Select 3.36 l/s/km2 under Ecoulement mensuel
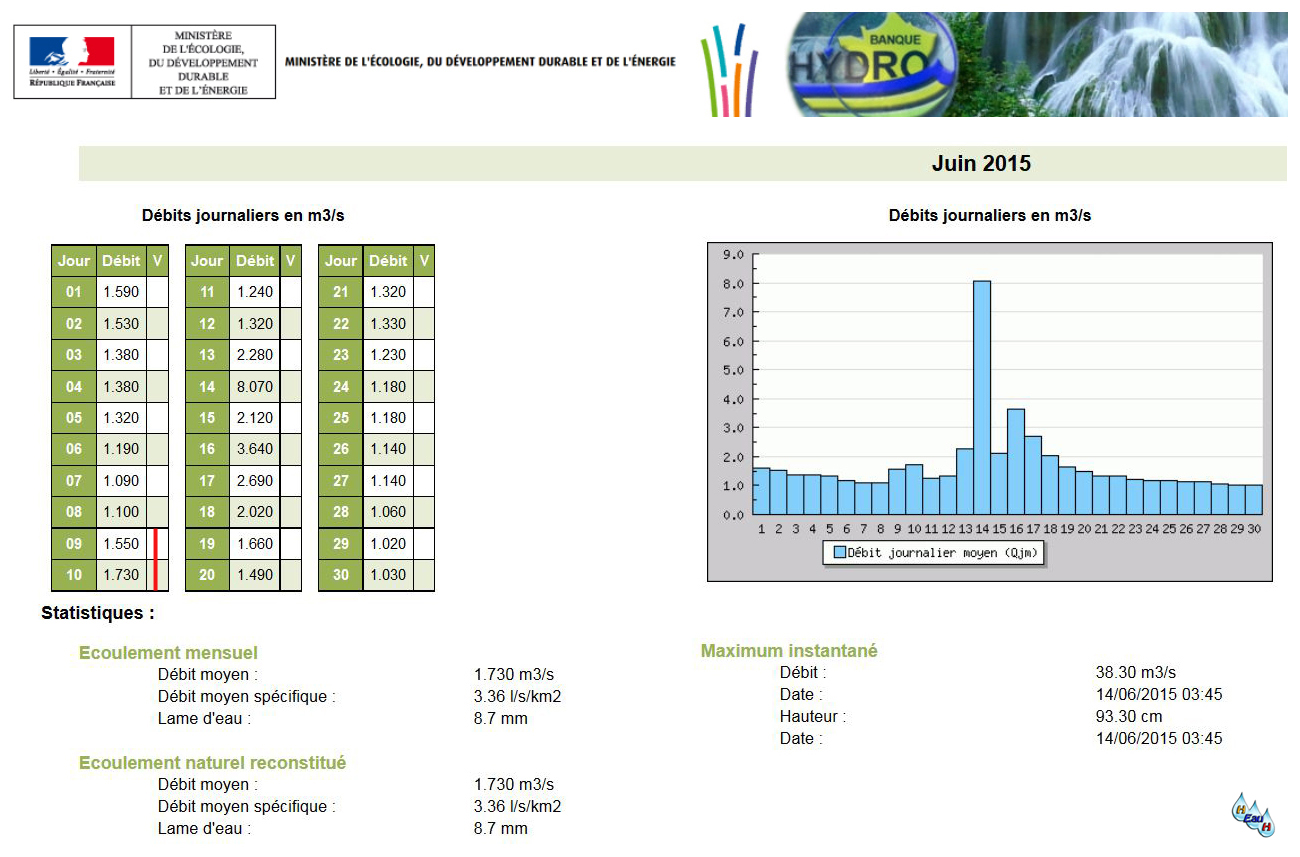1300x857 pixels. [x=518, y=697]
